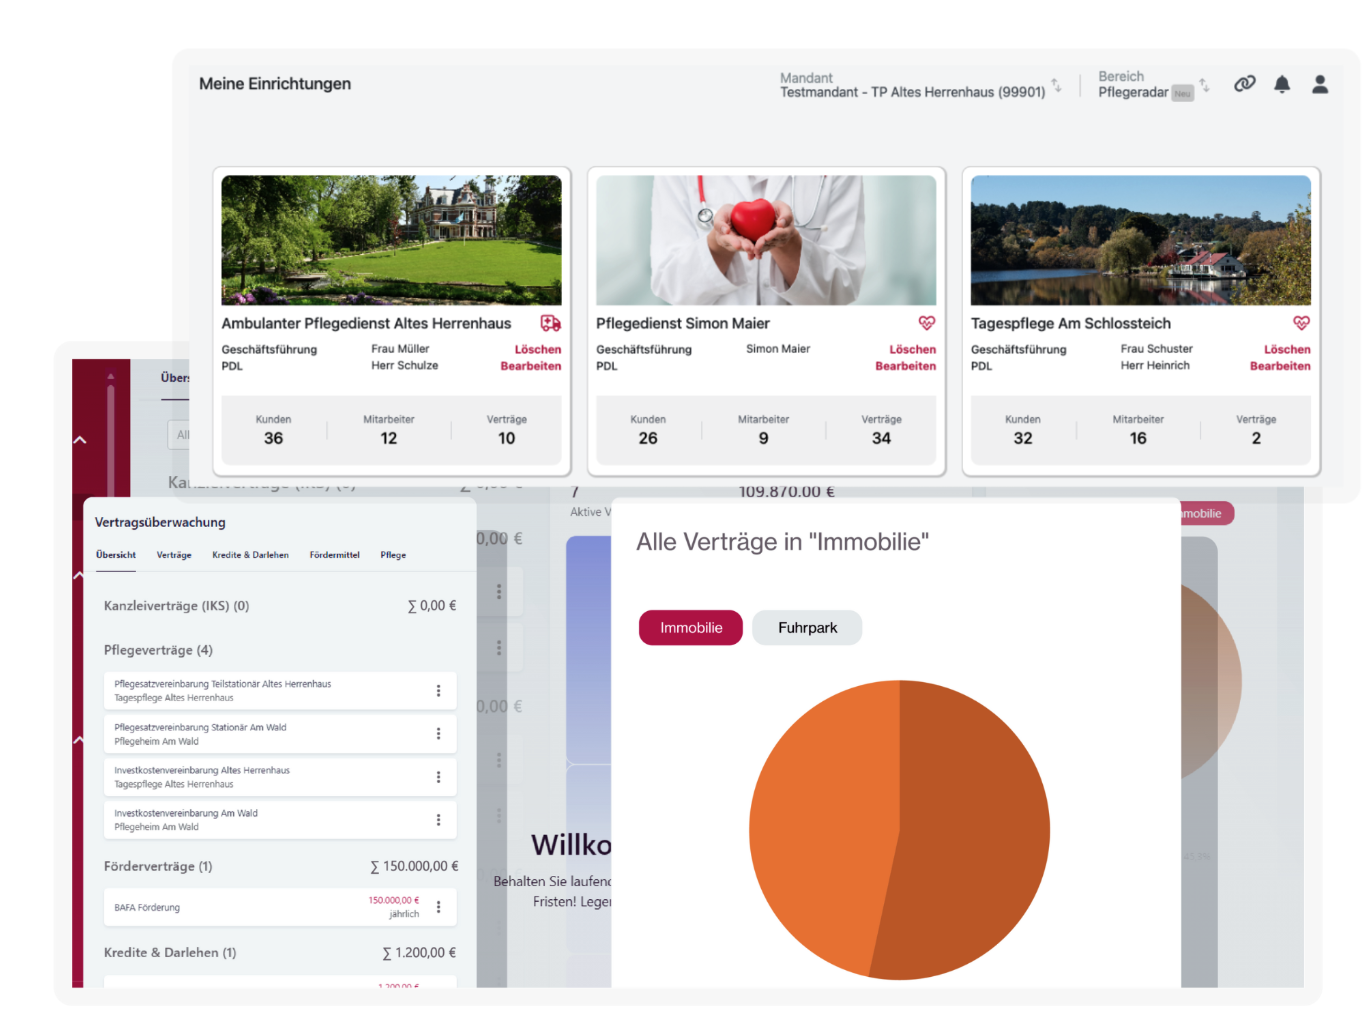Click Bearbeiten on Tagespflege Am Schlossteich
The width and height of the screenshot is (1370, 1034).
pos(1280,366)
